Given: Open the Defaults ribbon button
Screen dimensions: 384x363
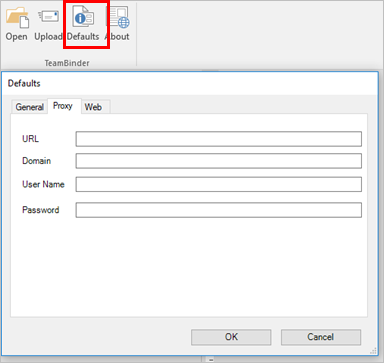Looking at the screenshot, I should click(83, 24).
